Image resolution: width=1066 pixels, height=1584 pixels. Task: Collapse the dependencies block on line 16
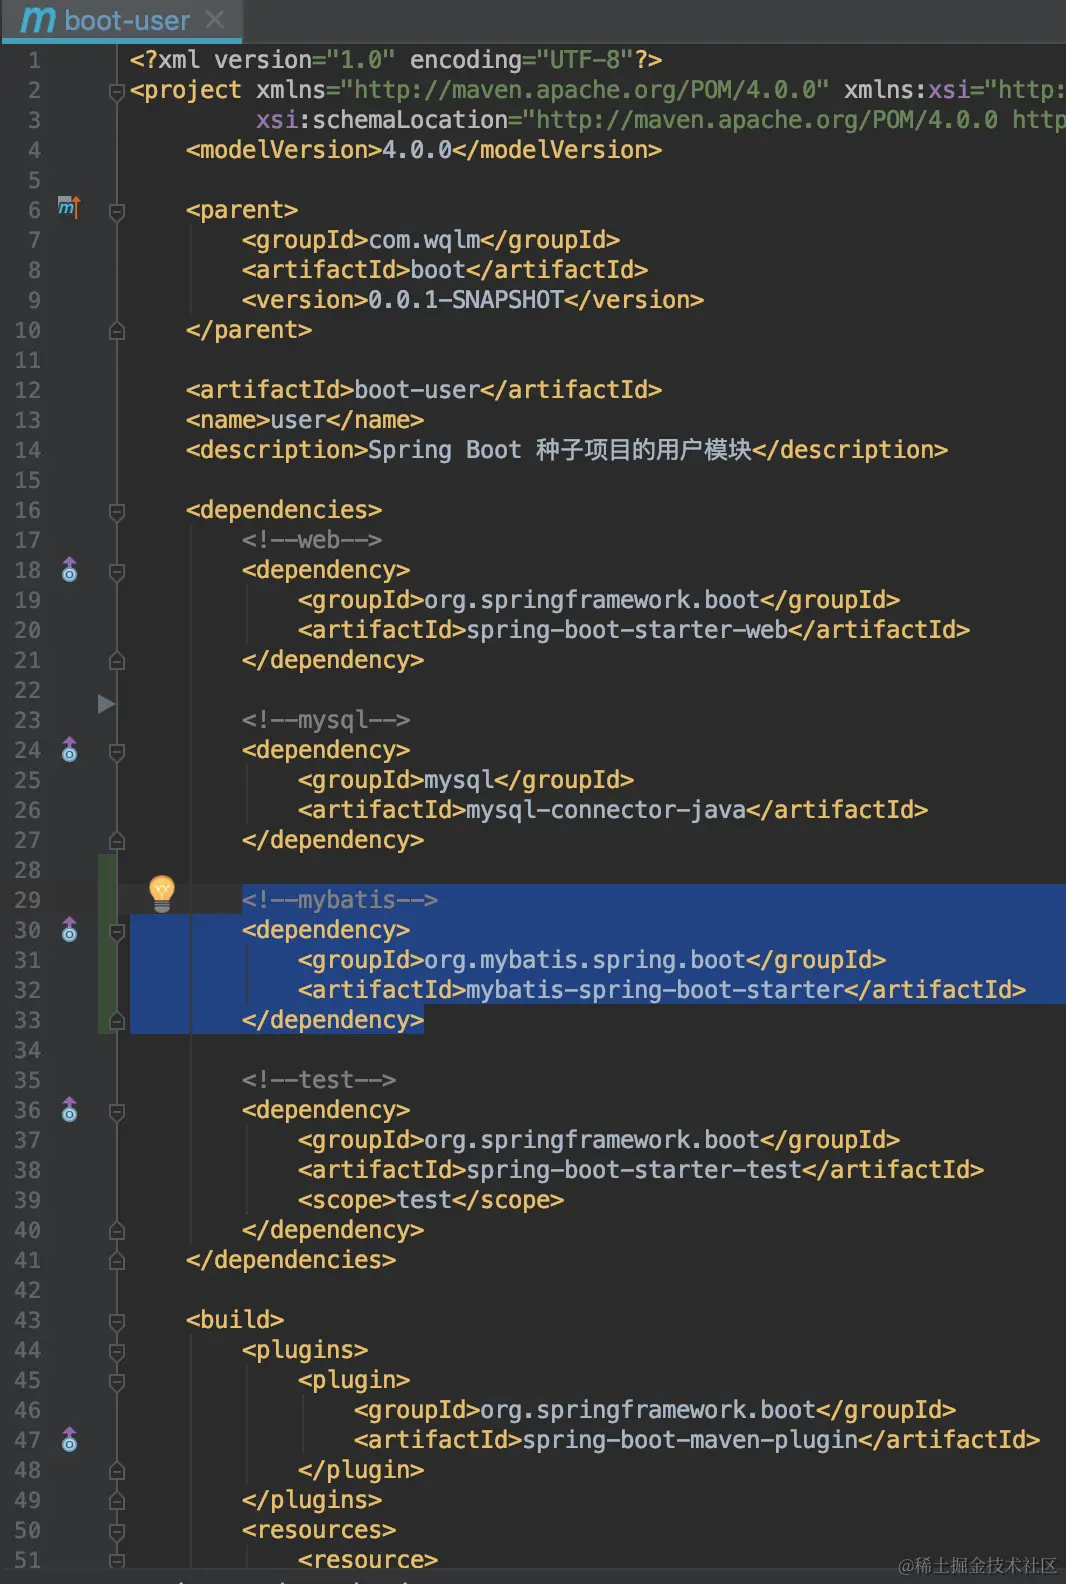click(116, 512)
